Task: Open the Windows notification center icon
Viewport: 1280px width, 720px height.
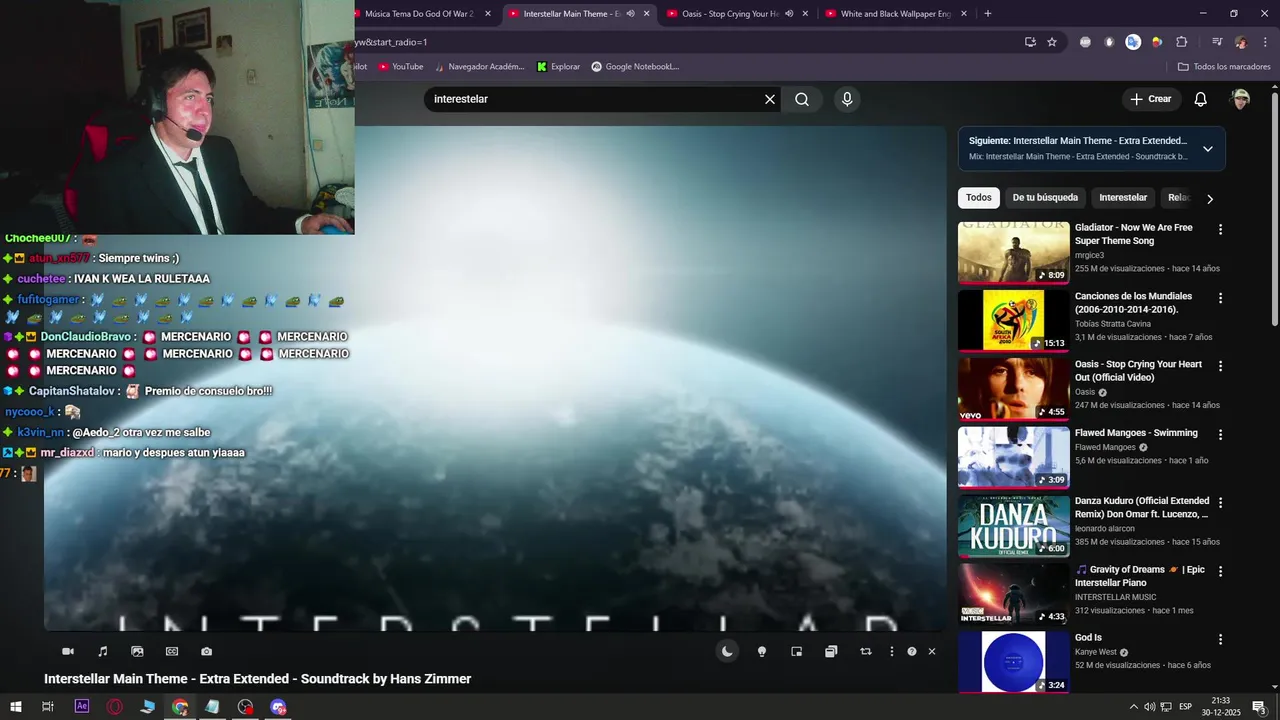Action: tap(1259, 707)
